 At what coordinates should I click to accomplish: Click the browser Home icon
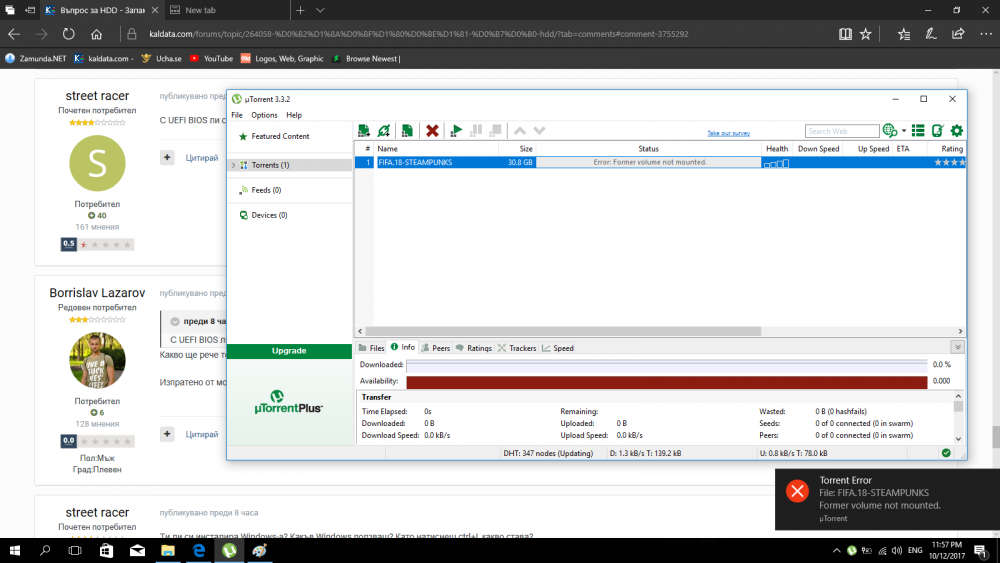tap(96, 34)
